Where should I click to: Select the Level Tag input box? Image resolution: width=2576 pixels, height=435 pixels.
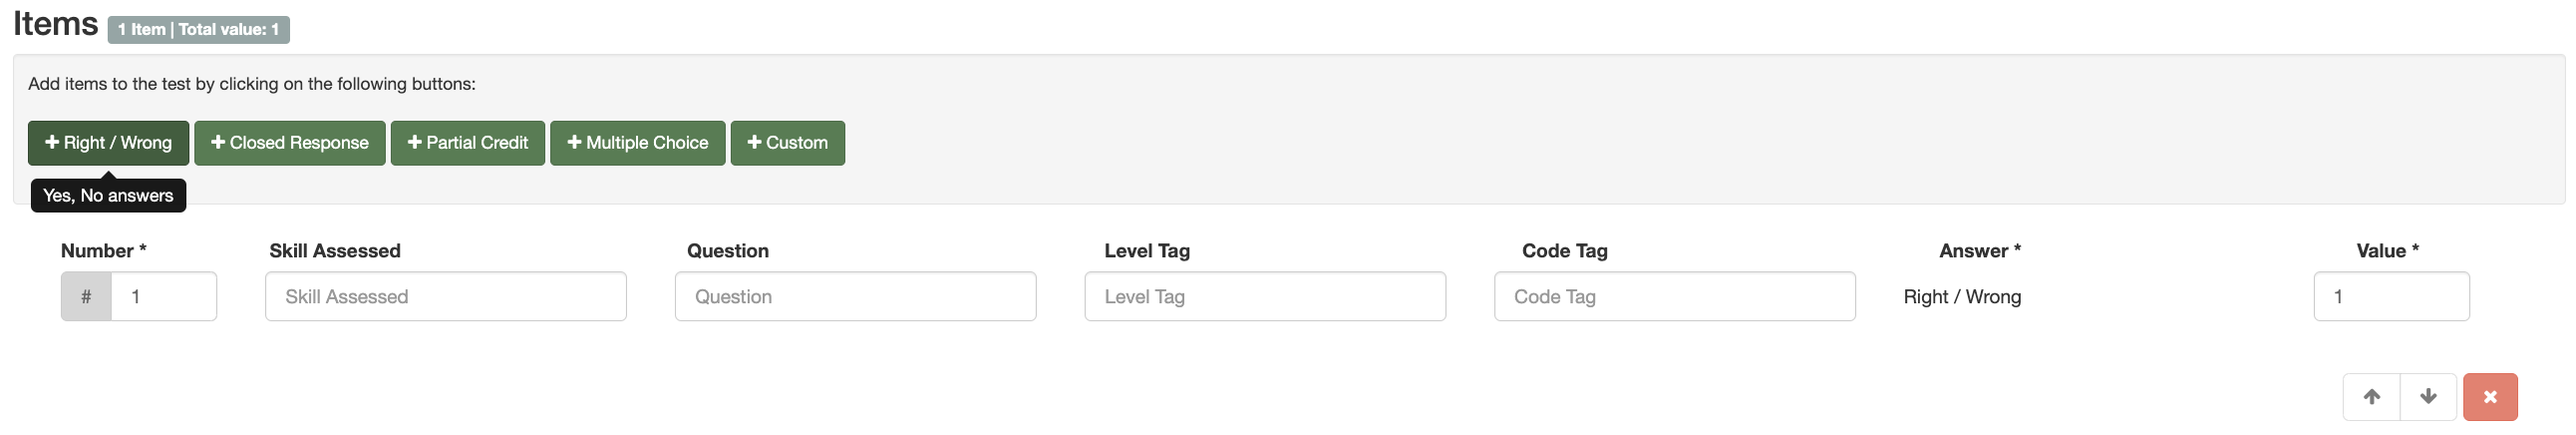(1264, 297)
